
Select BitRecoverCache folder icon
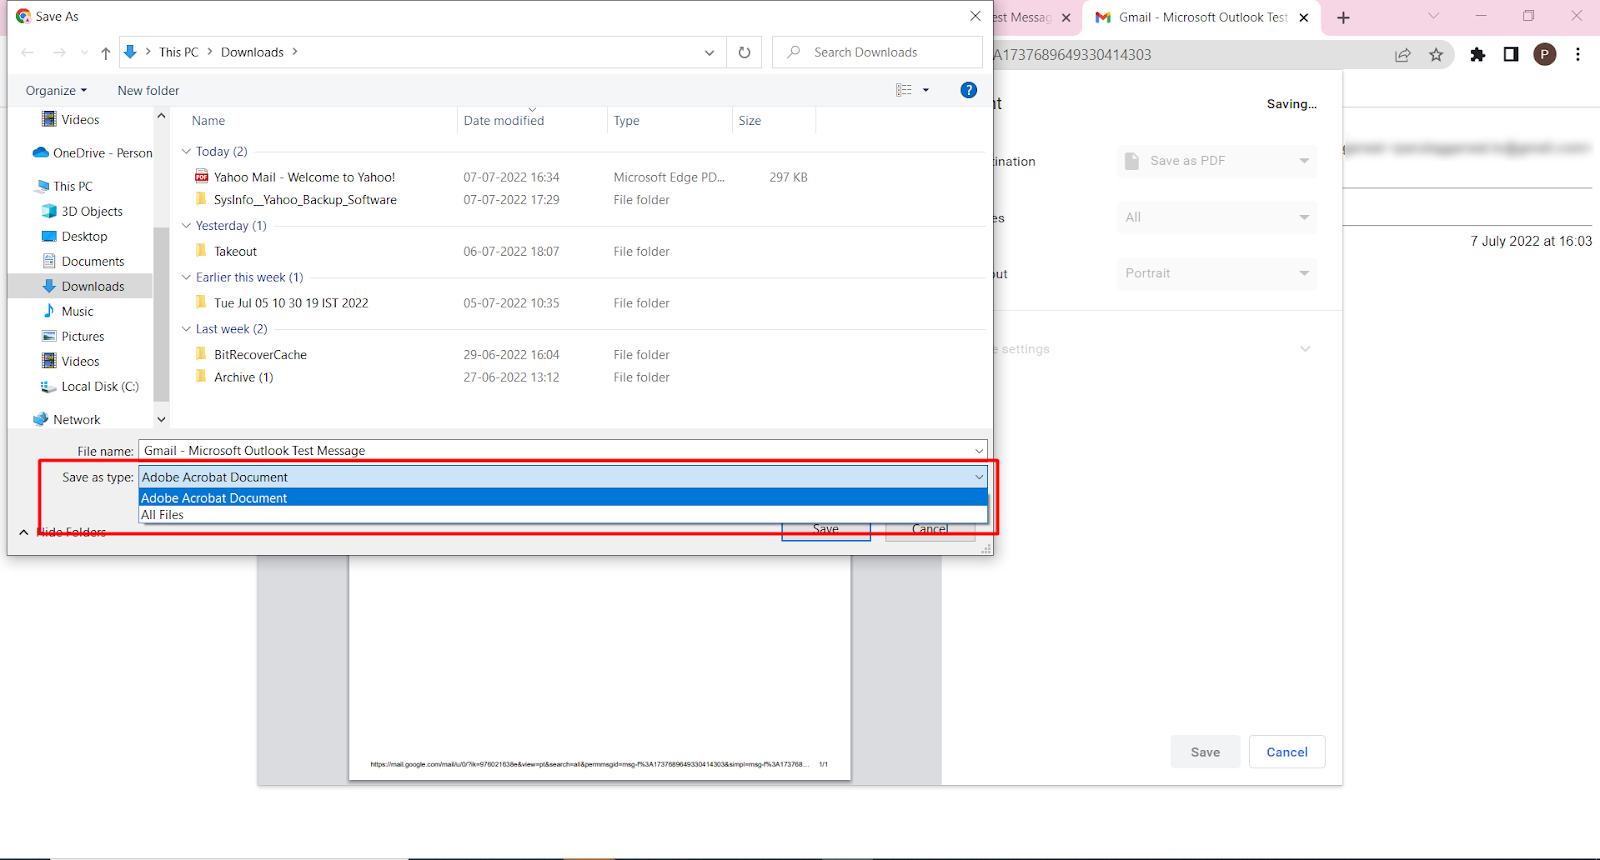tap(201, 354)
